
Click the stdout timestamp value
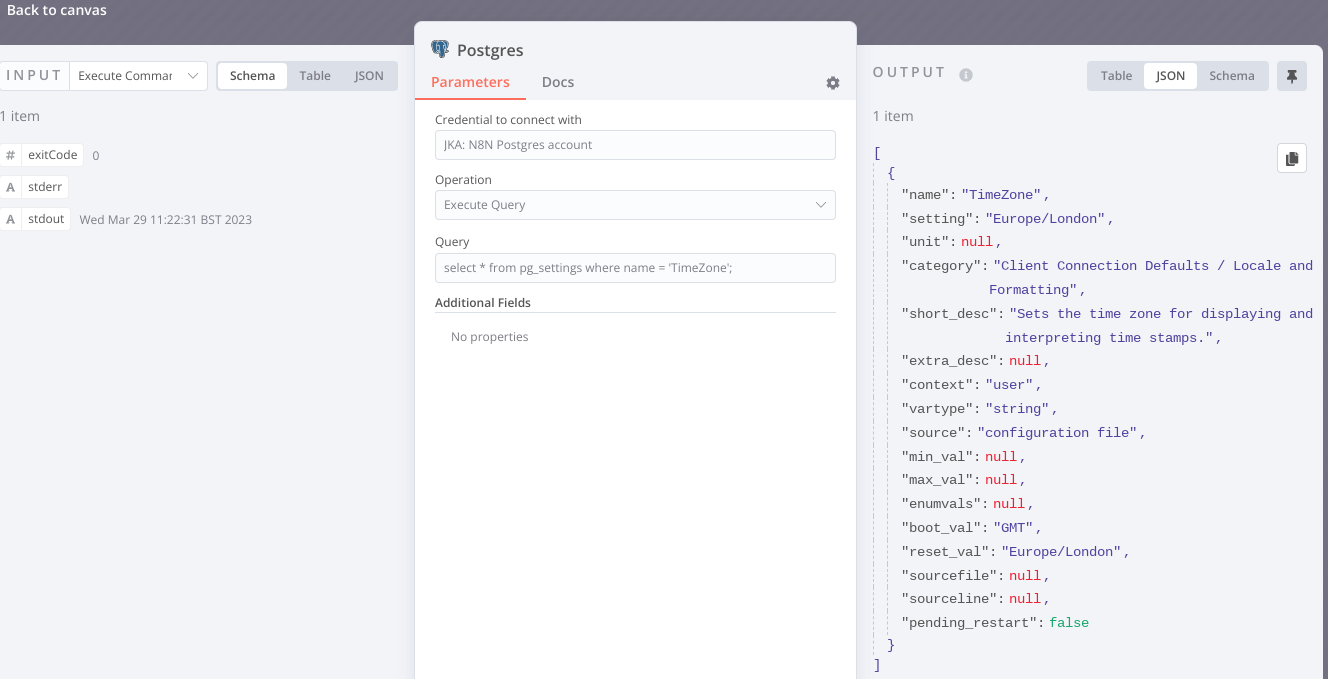166,220
